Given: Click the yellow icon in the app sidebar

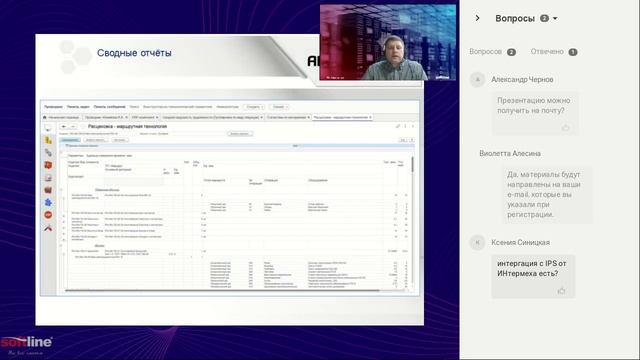Looking at the screenshot, I should click(x=48, y=140).
